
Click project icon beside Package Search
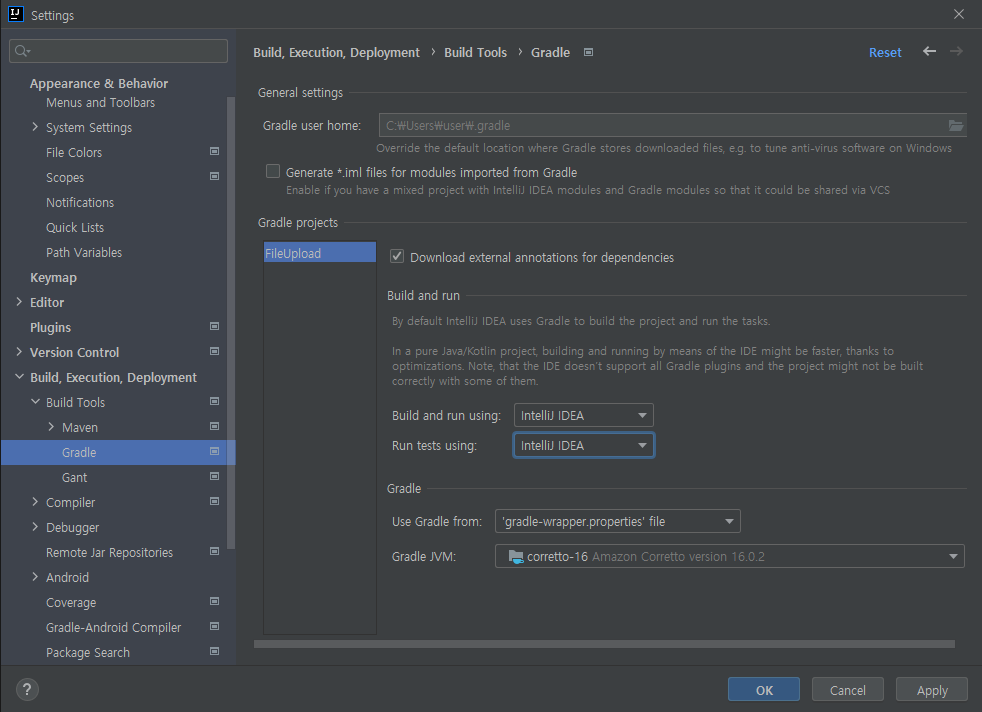click(x=214, y=652)
